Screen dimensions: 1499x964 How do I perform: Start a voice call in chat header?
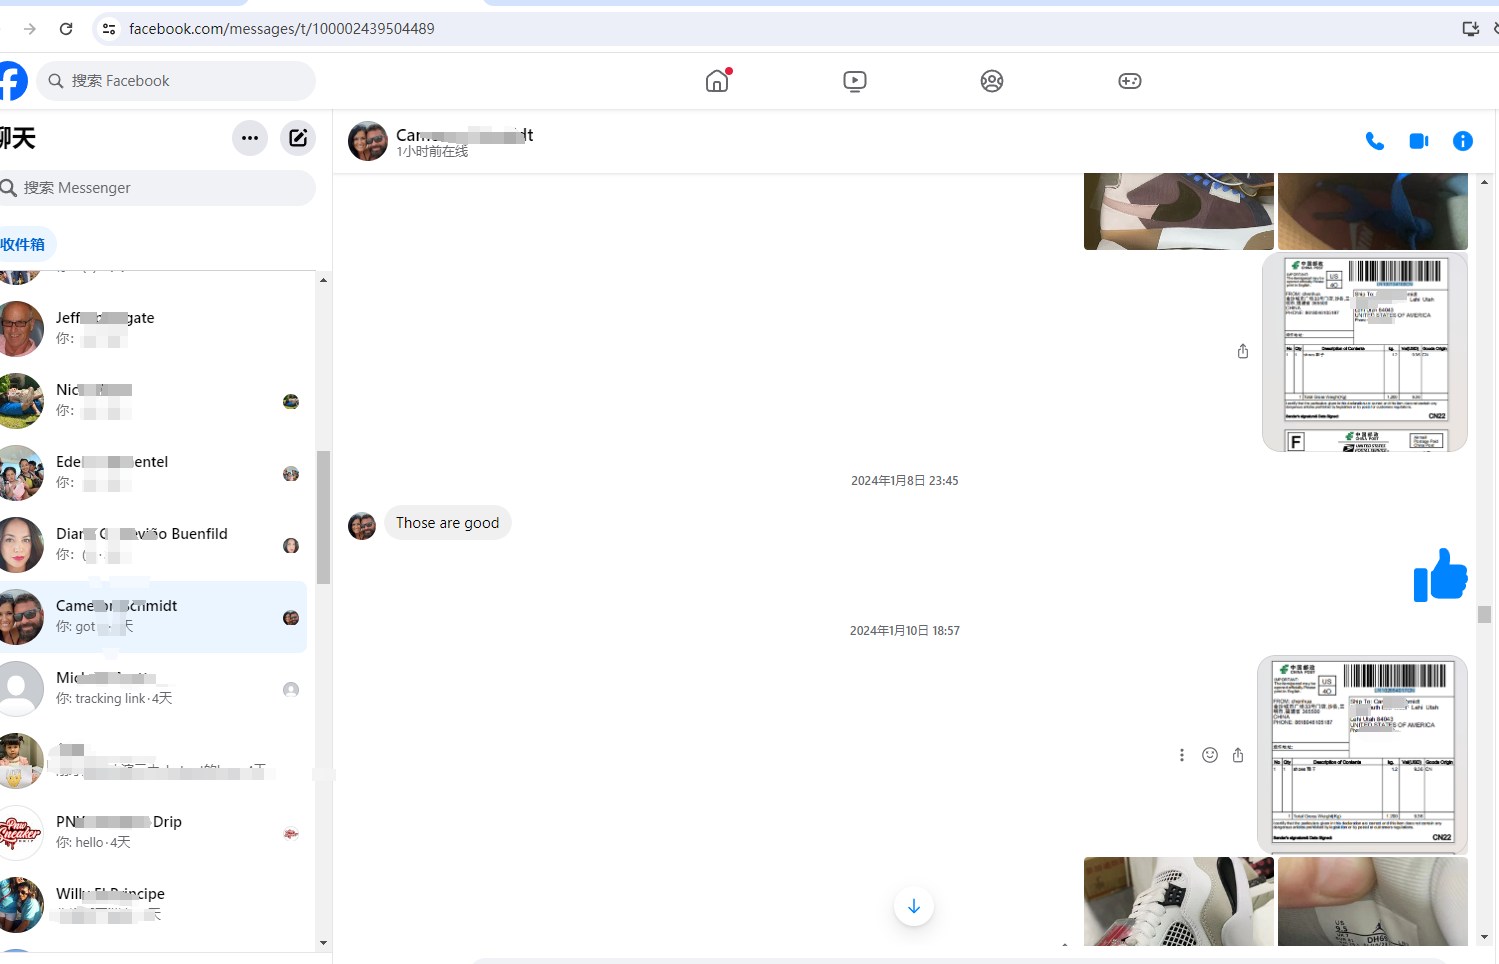(x=1375, y=141)
